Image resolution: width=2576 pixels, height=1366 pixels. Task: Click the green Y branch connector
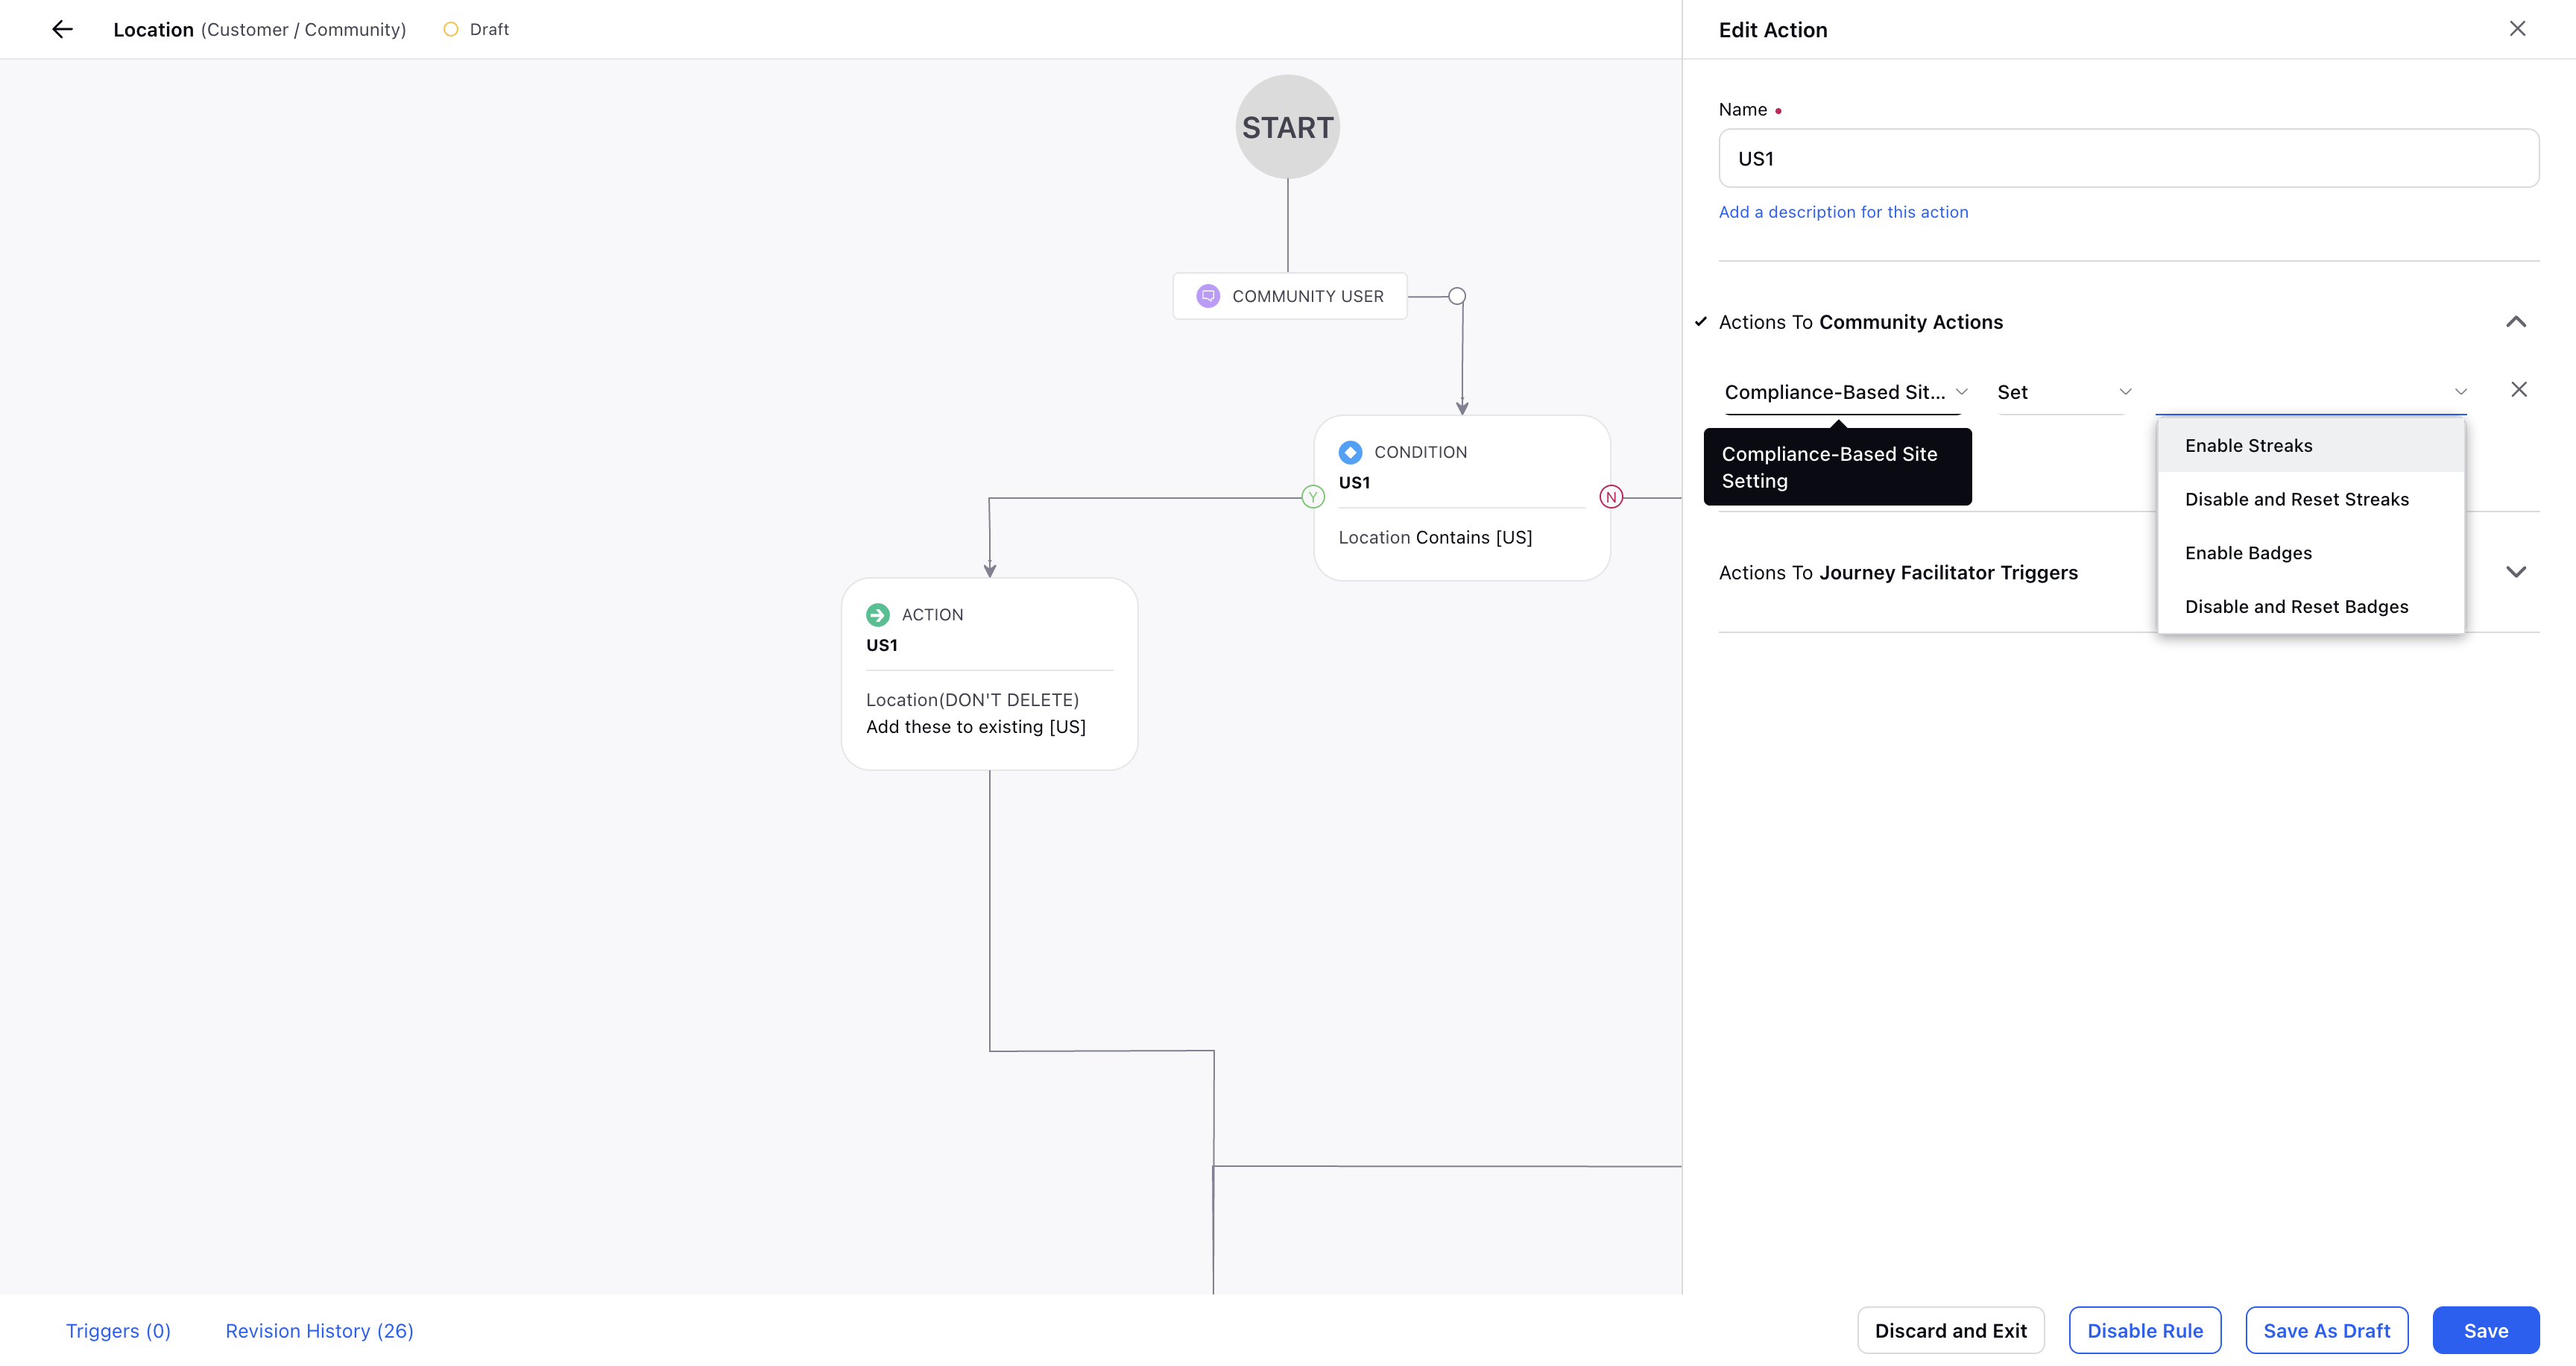1313,497
